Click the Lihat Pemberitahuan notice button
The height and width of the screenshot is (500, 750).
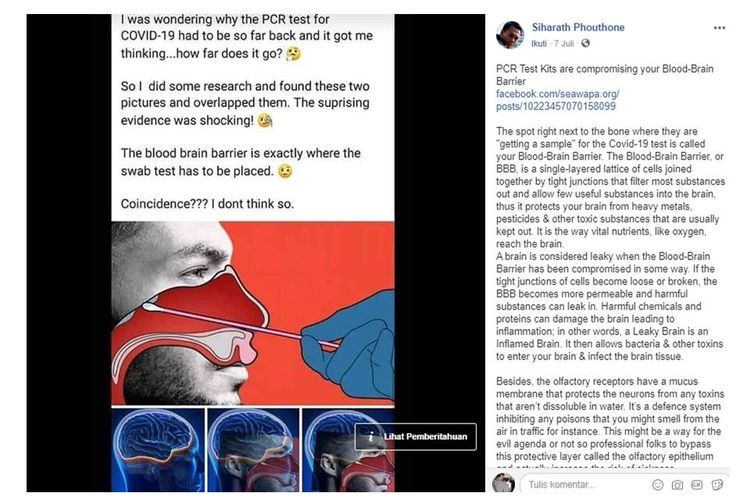tap(427, 436)
